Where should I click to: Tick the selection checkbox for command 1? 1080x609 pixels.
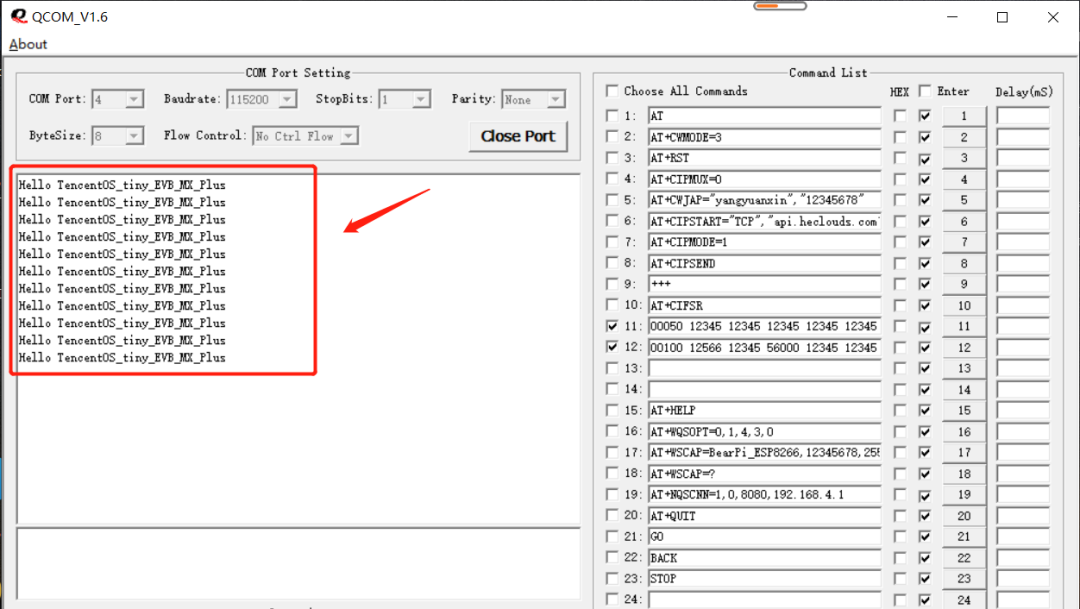click(612, 116)
